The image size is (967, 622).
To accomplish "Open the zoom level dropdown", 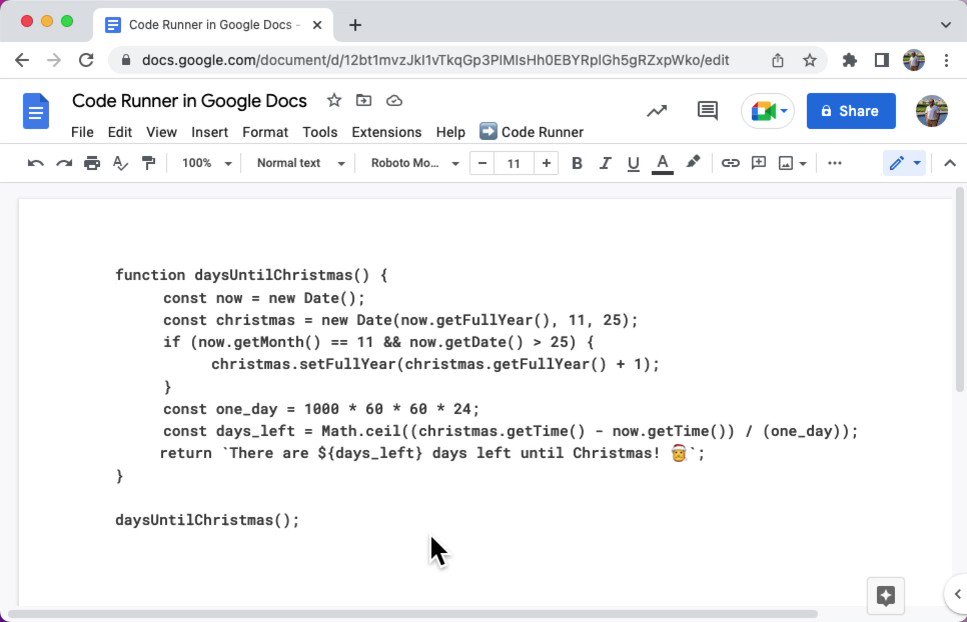I will (x=203, y=162).
